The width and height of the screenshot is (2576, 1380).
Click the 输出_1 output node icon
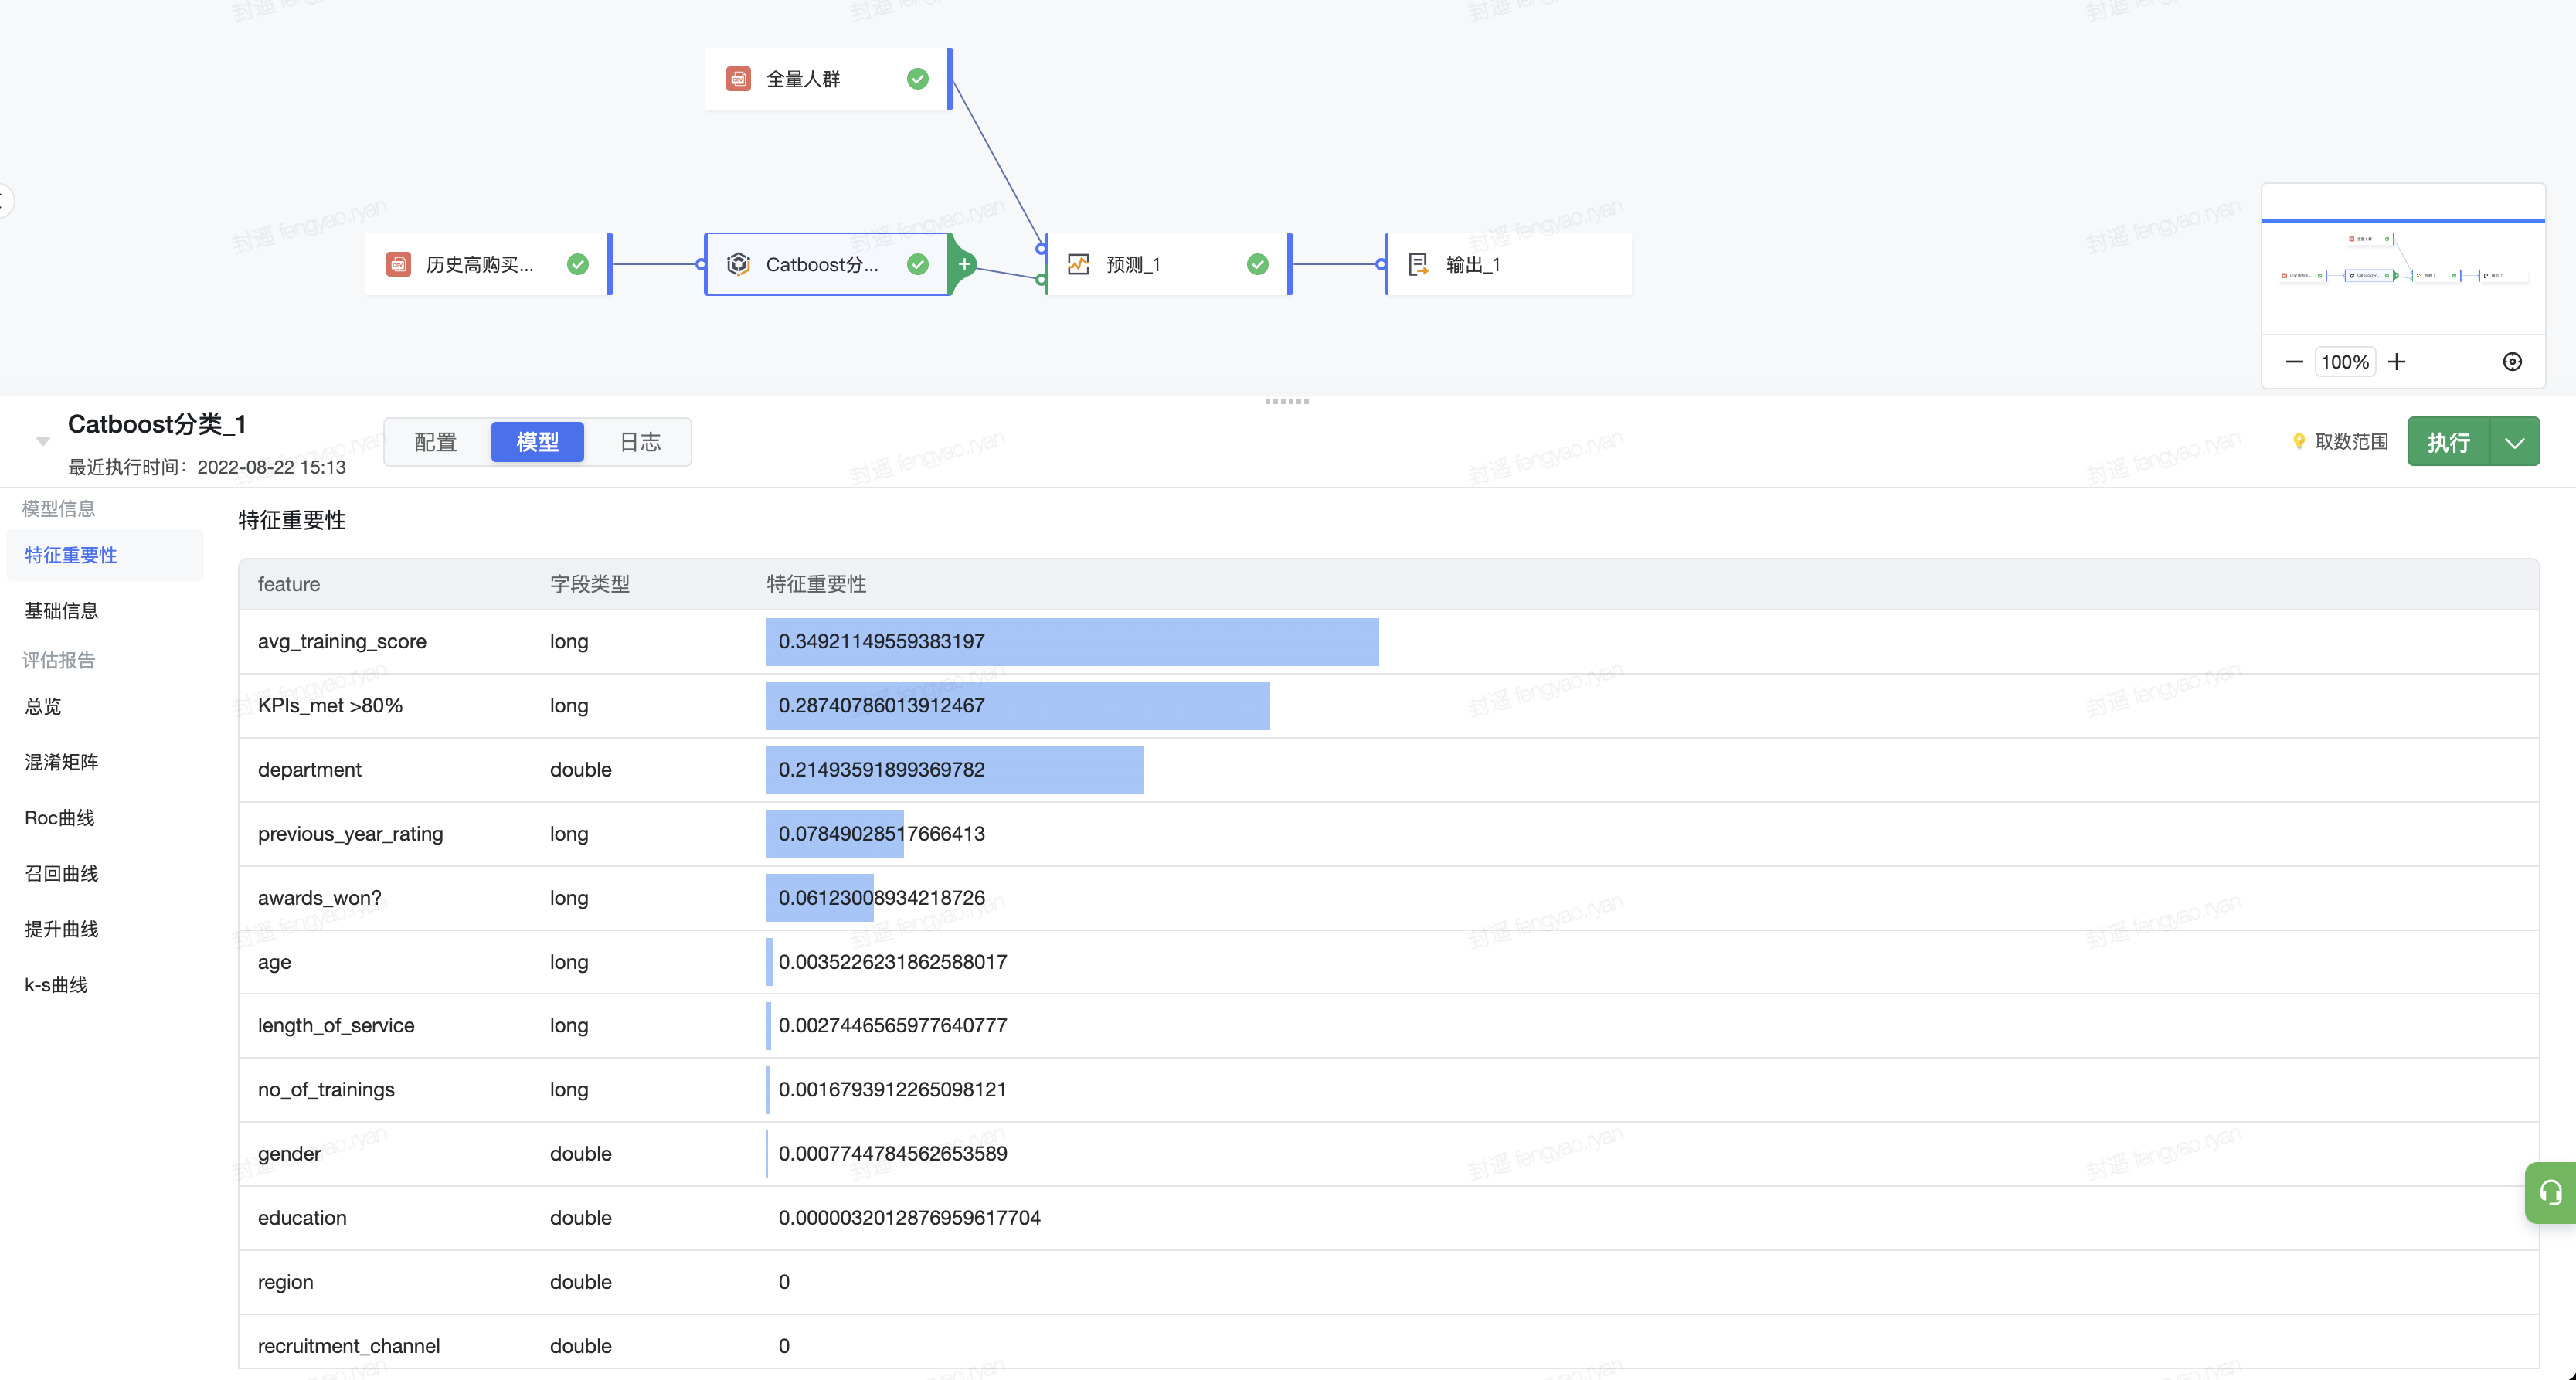1417,264
